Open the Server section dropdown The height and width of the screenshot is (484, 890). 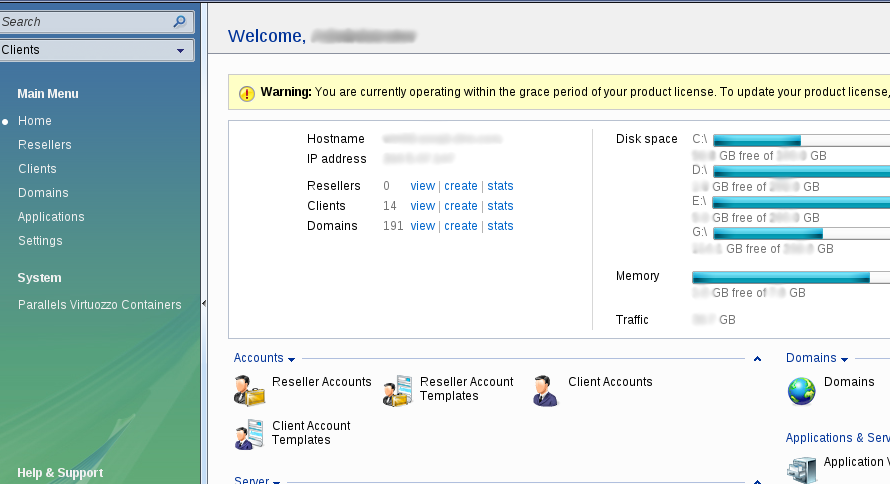[276, 482]
